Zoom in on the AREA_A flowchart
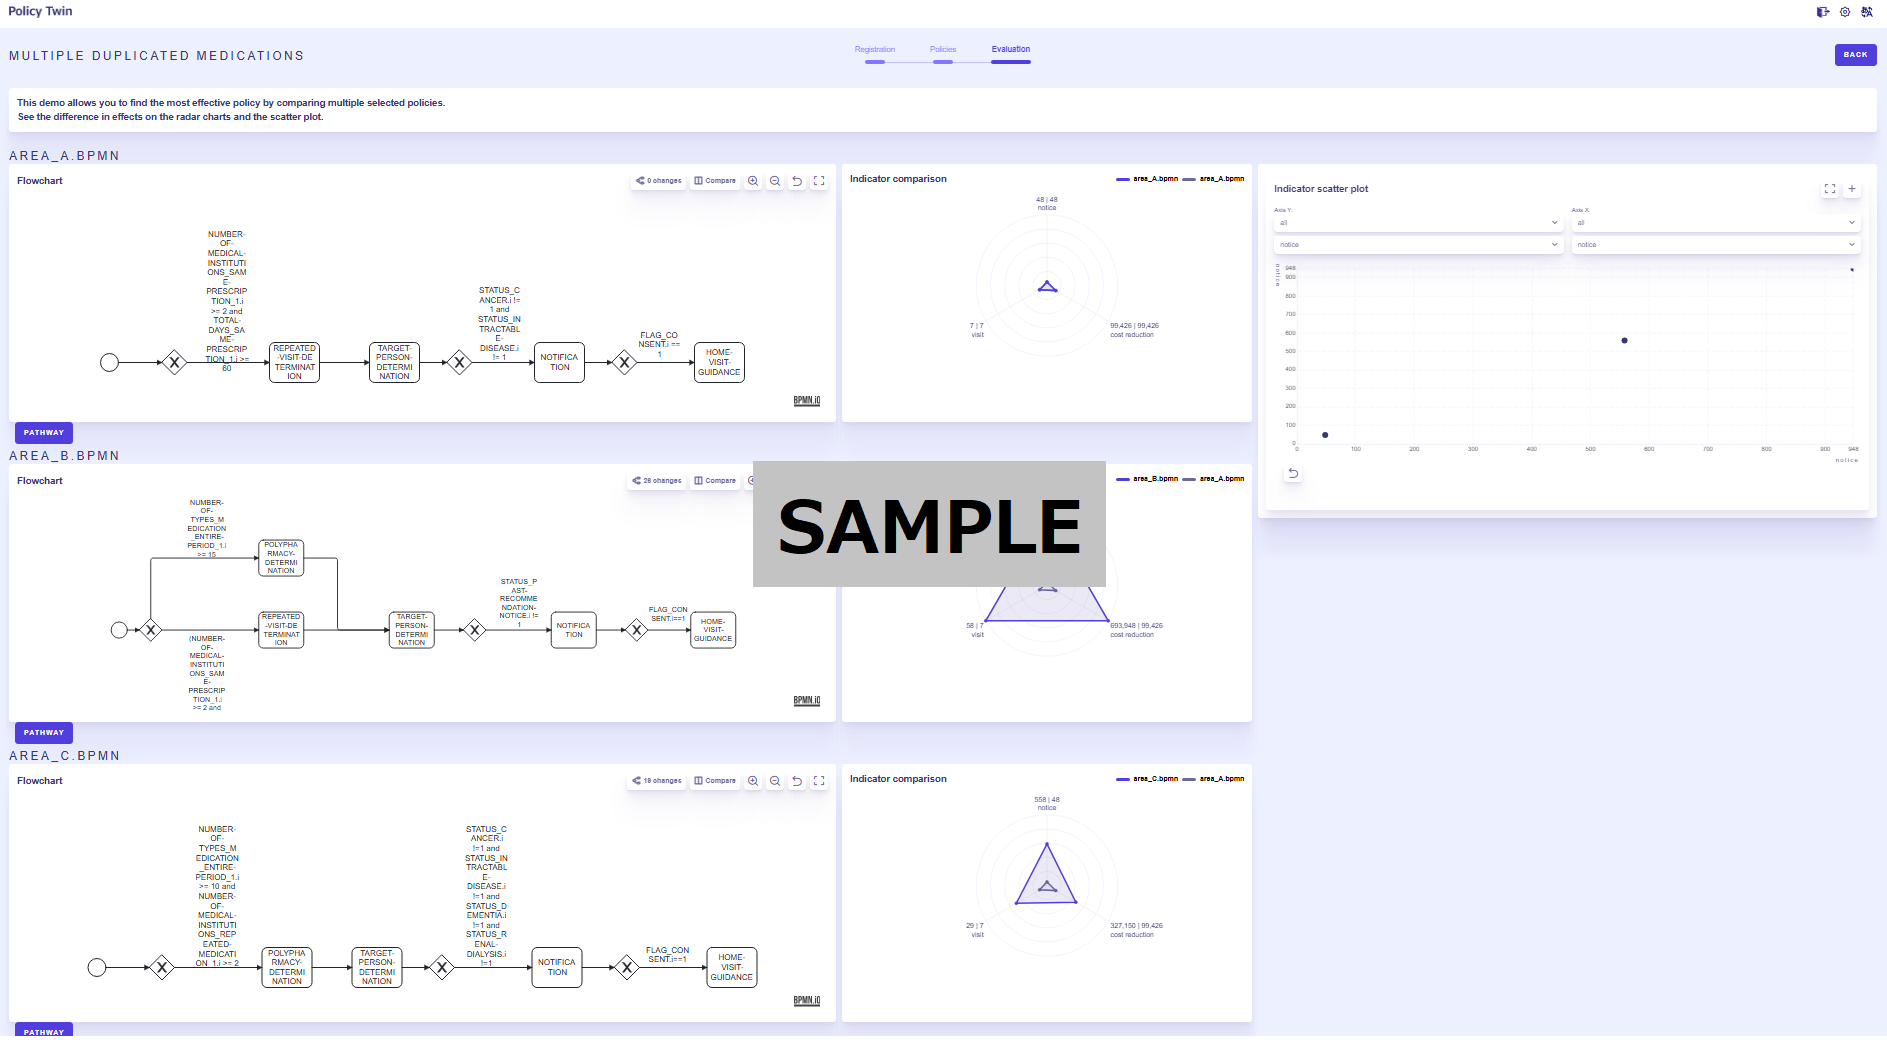This screenshot has width=1887, height=1045. [753, 181]
